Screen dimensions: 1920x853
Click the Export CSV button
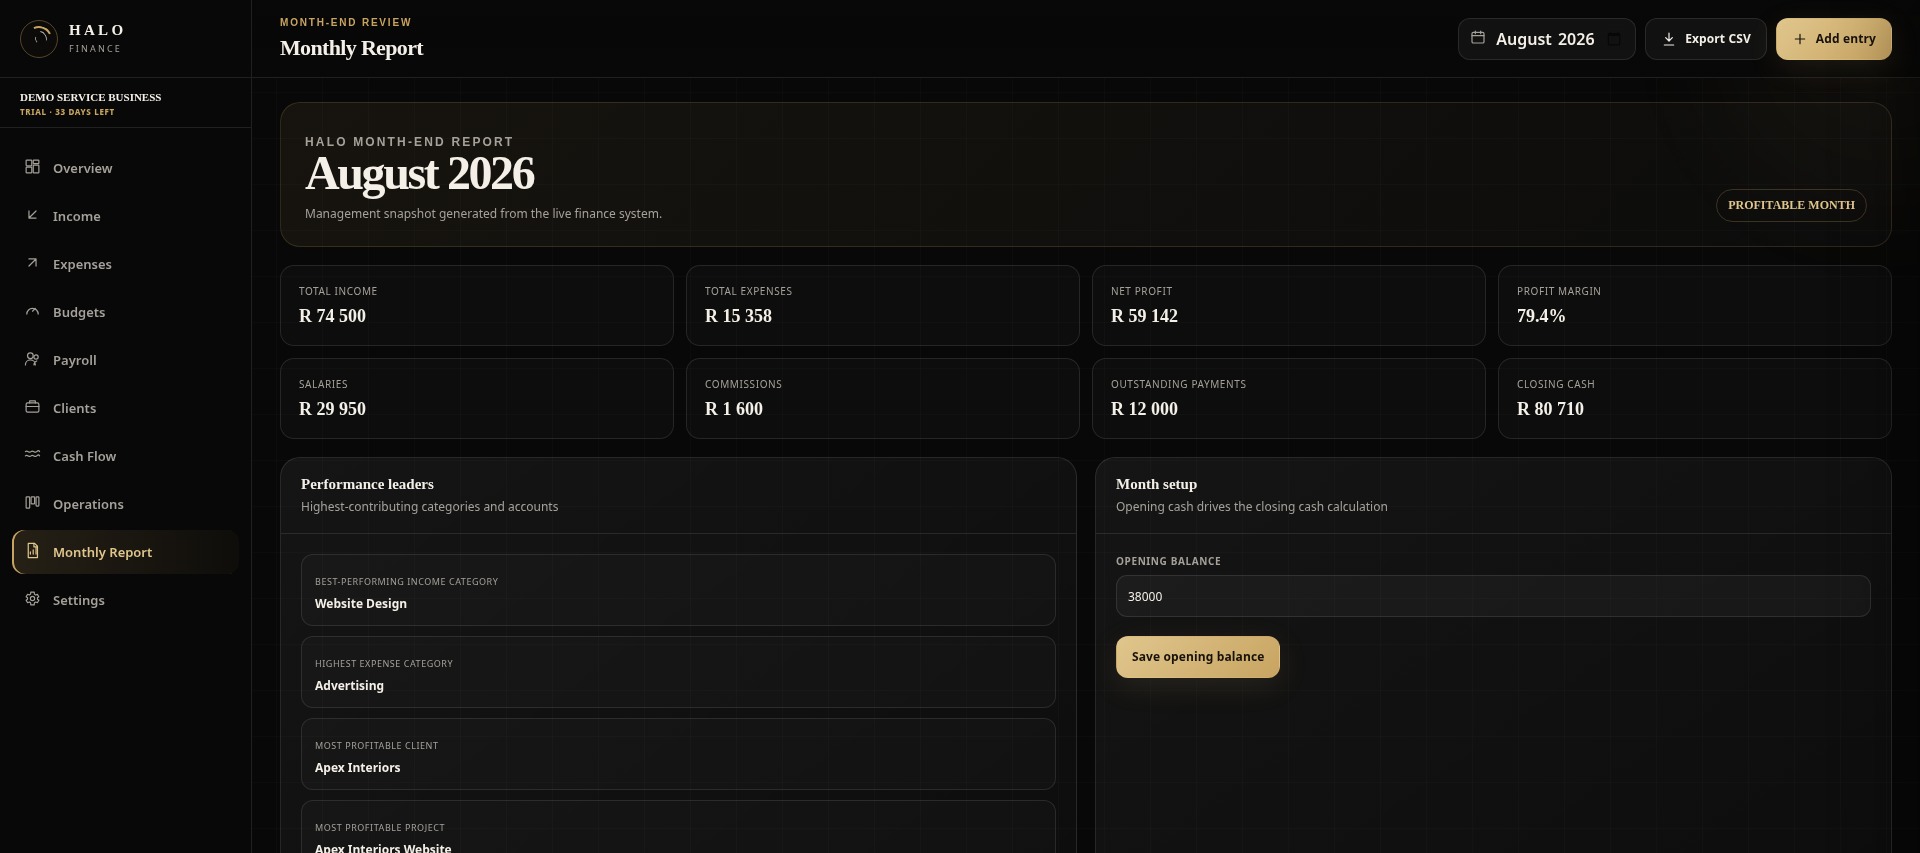pyautogui.click(x=1706, y=39)
